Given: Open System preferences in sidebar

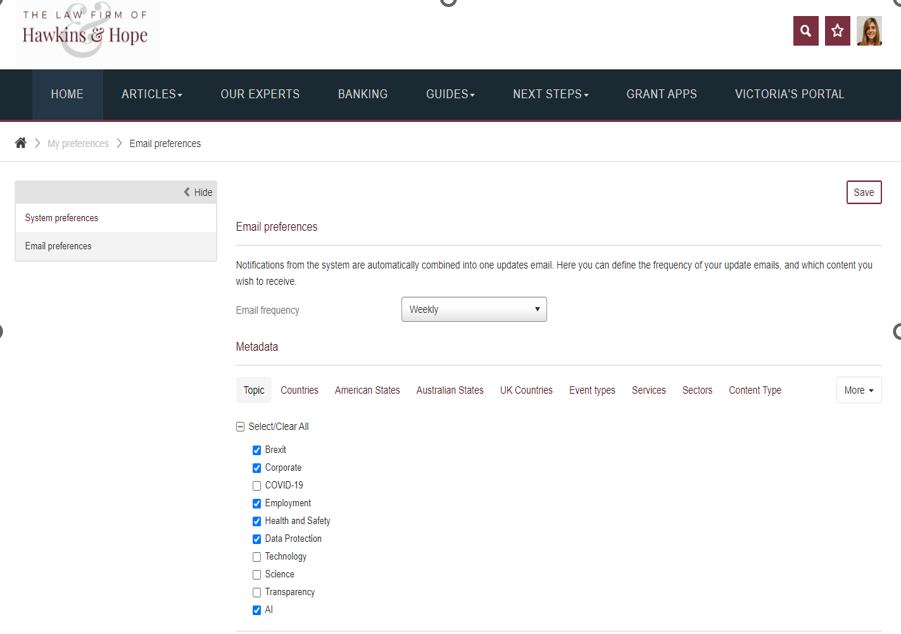Looking at the screenshot, I should 62,218.
